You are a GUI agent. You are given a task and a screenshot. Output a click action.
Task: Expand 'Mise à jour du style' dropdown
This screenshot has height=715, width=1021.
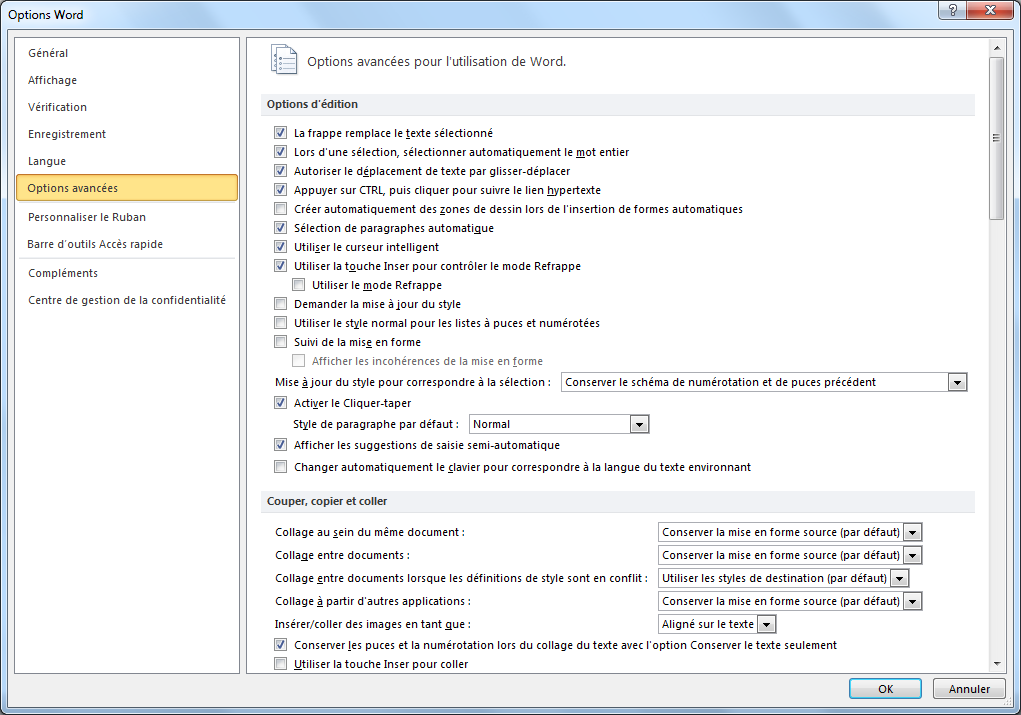click(957, 382)
